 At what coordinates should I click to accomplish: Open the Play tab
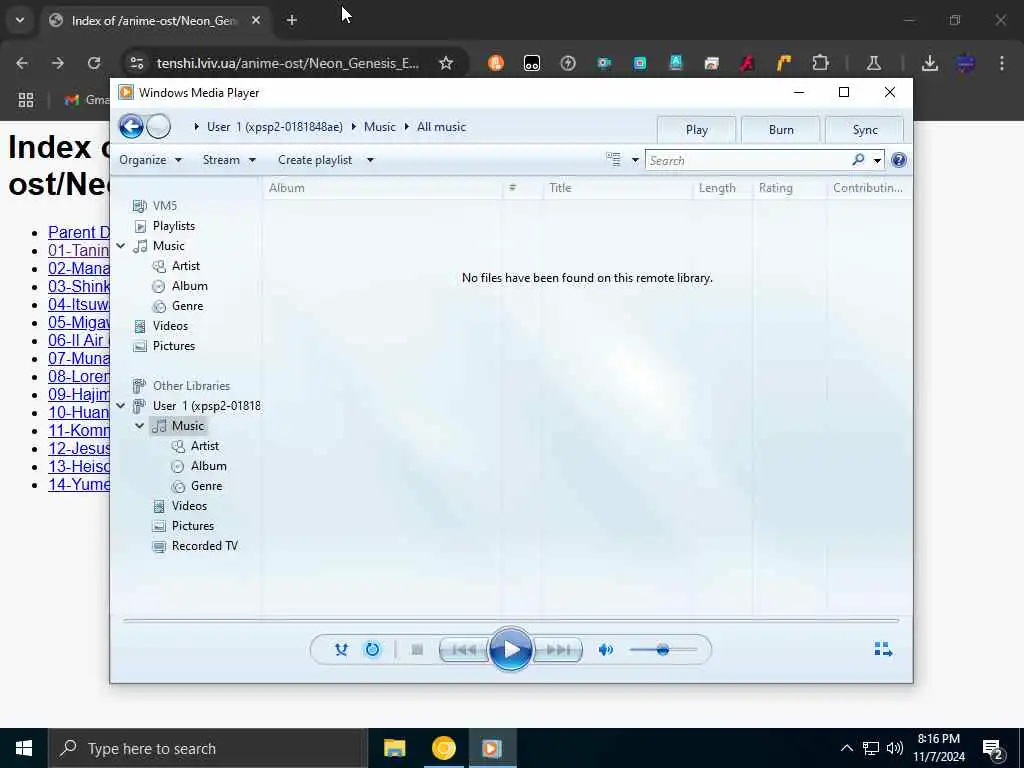point(697,129)
